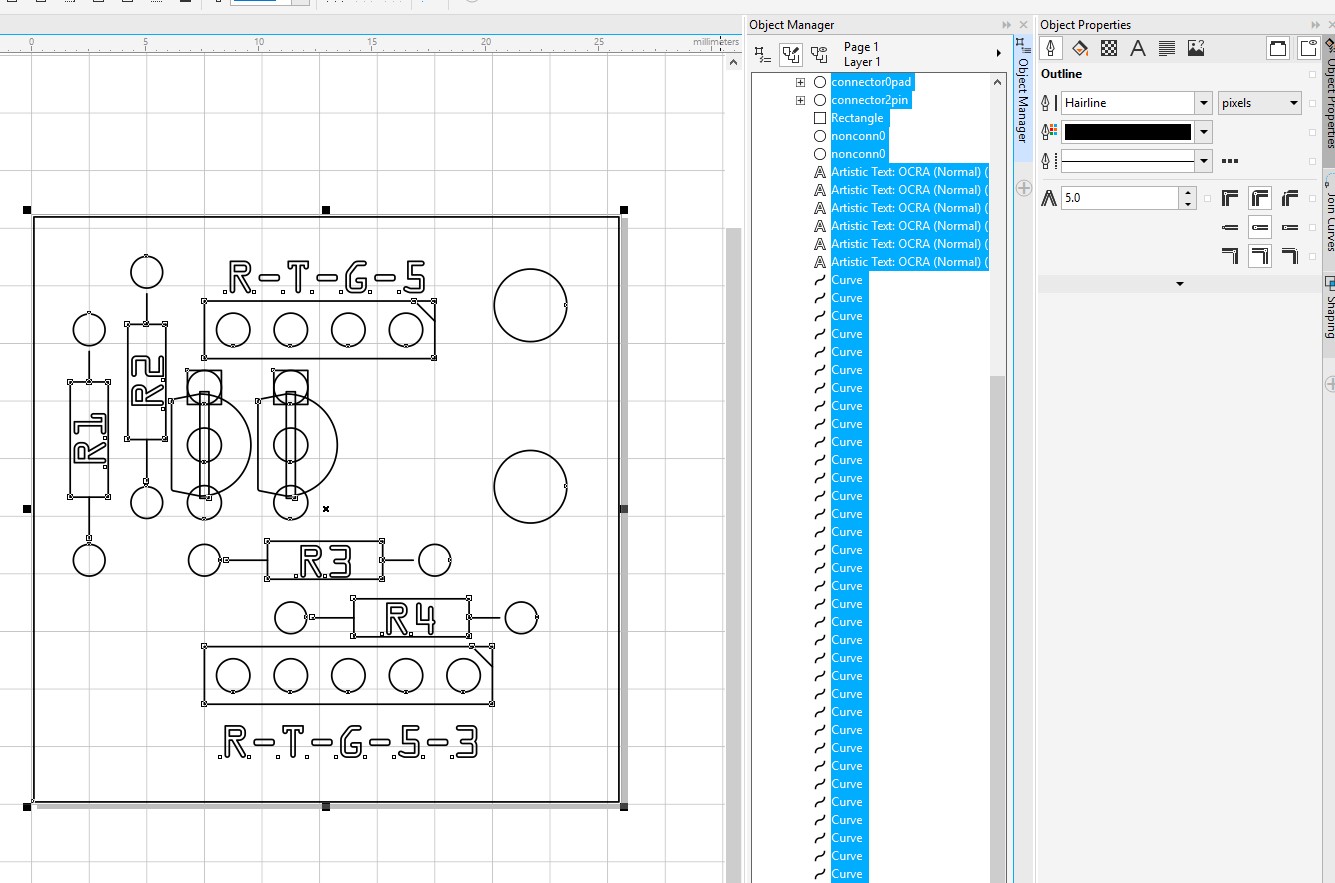Toggle Edit Across Layers button

791,54
